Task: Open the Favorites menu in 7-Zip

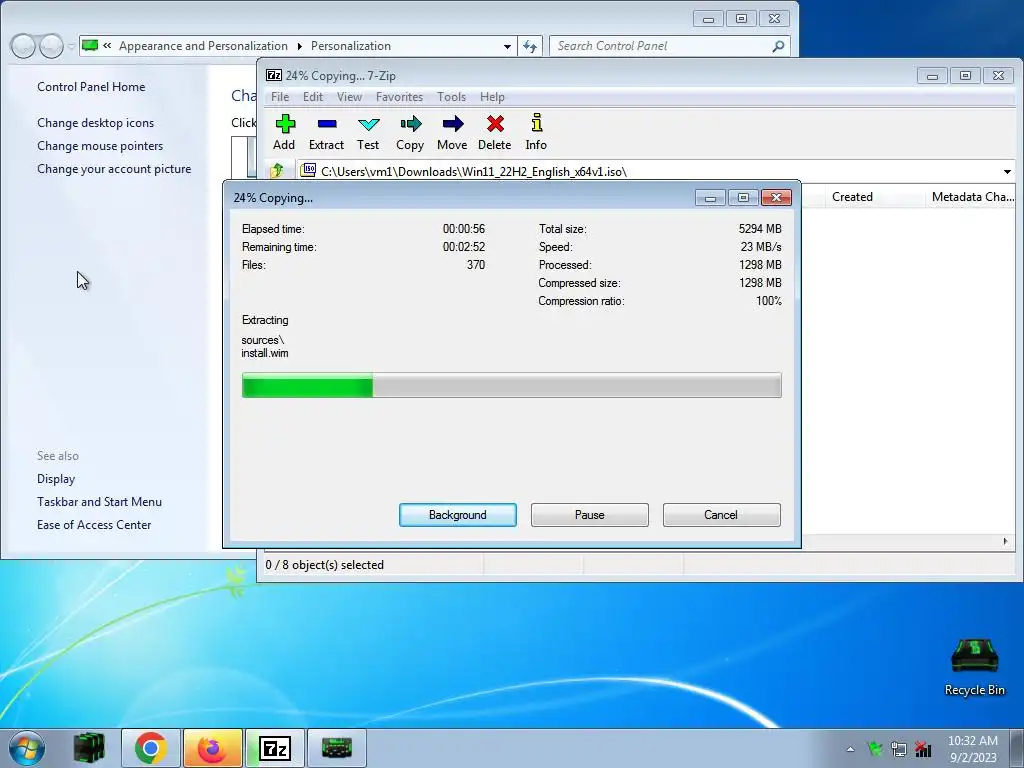Action: click(x=399, y=97)
